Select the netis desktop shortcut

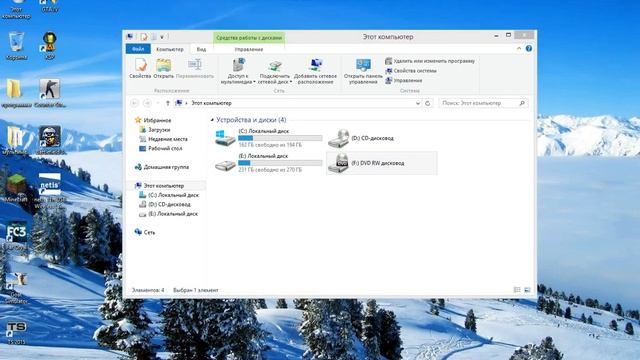(x=49, y=191)
